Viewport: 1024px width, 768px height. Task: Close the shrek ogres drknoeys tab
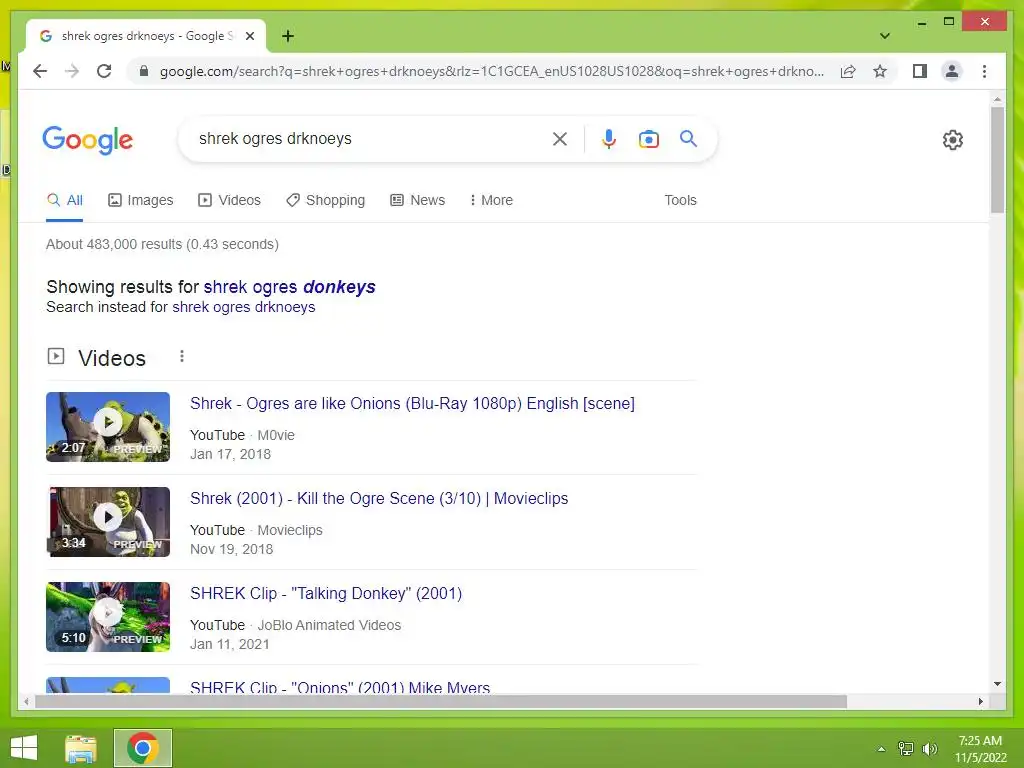pyautogui.click(x=249, y=36)
